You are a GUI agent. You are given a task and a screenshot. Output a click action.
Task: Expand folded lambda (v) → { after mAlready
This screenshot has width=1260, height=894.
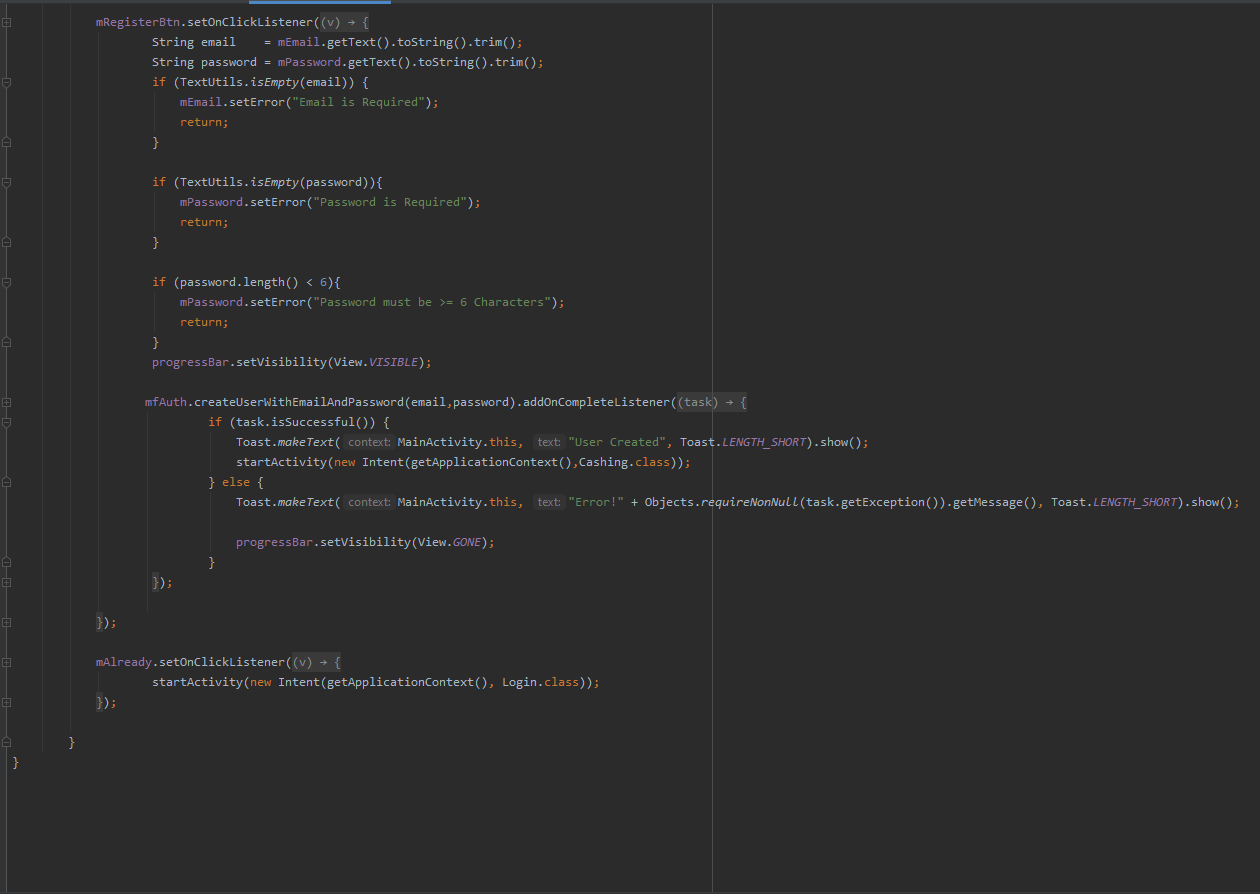[x=315, y=662]
